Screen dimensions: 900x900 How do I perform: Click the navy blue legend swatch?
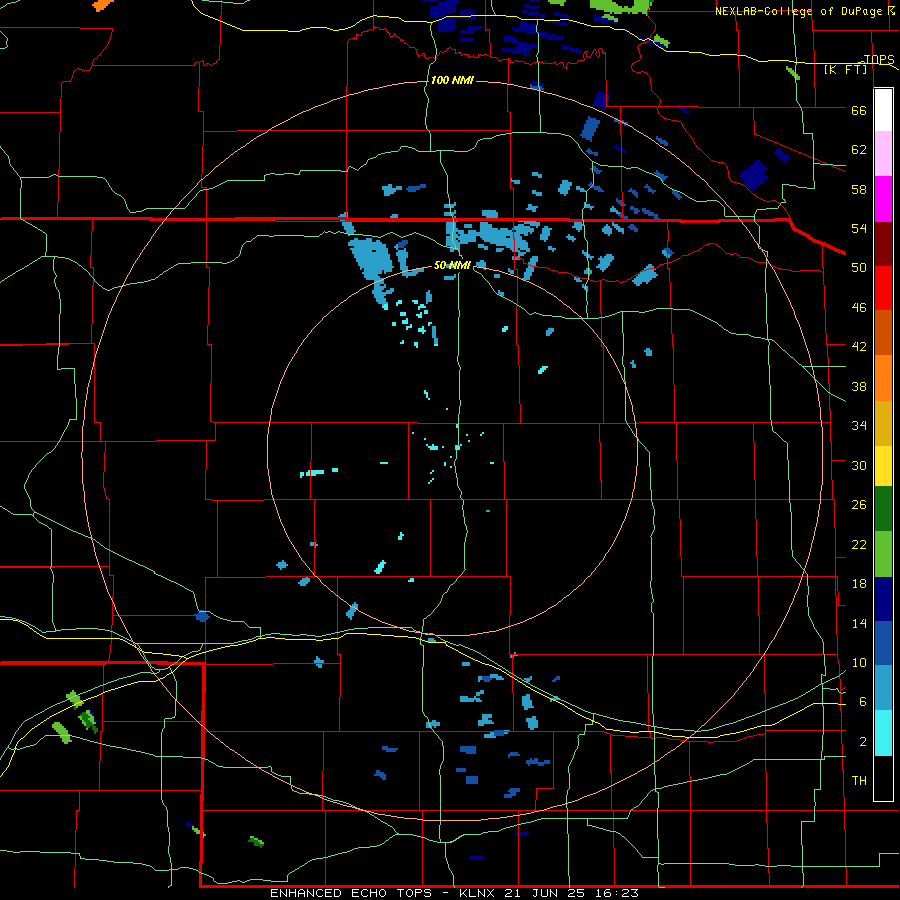(x=883, y=599)
